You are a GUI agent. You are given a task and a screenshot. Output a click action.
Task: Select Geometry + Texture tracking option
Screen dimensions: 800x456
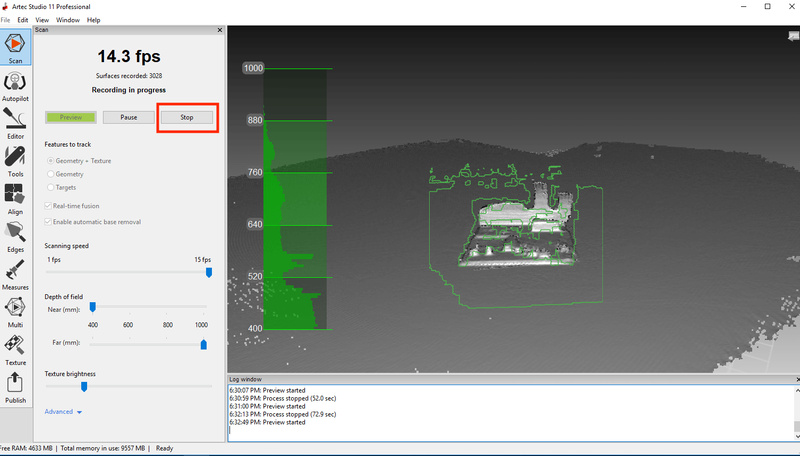pyautogui.click(x=49, y=160)
